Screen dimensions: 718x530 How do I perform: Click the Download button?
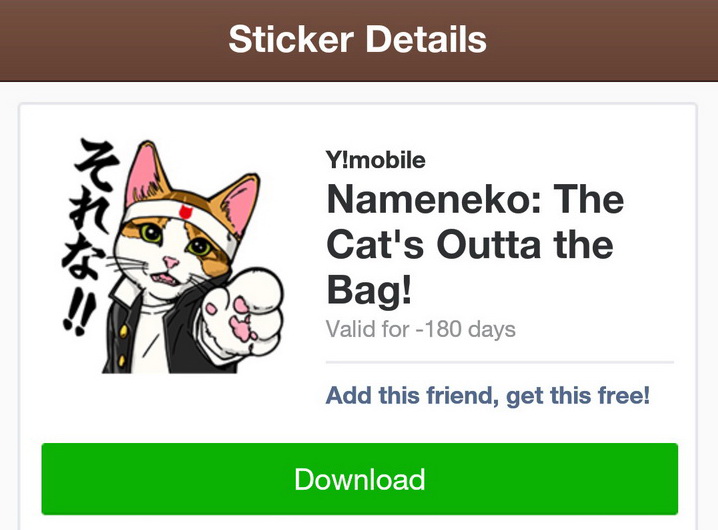[359, 479]
